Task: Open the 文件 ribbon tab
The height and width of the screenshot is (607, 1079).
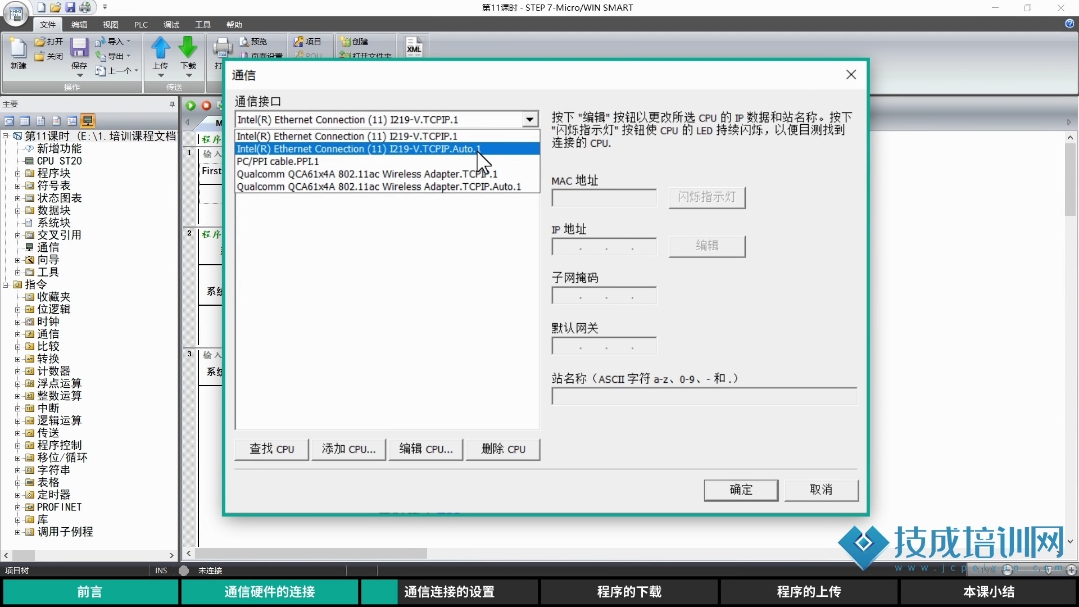Action: 48,25
